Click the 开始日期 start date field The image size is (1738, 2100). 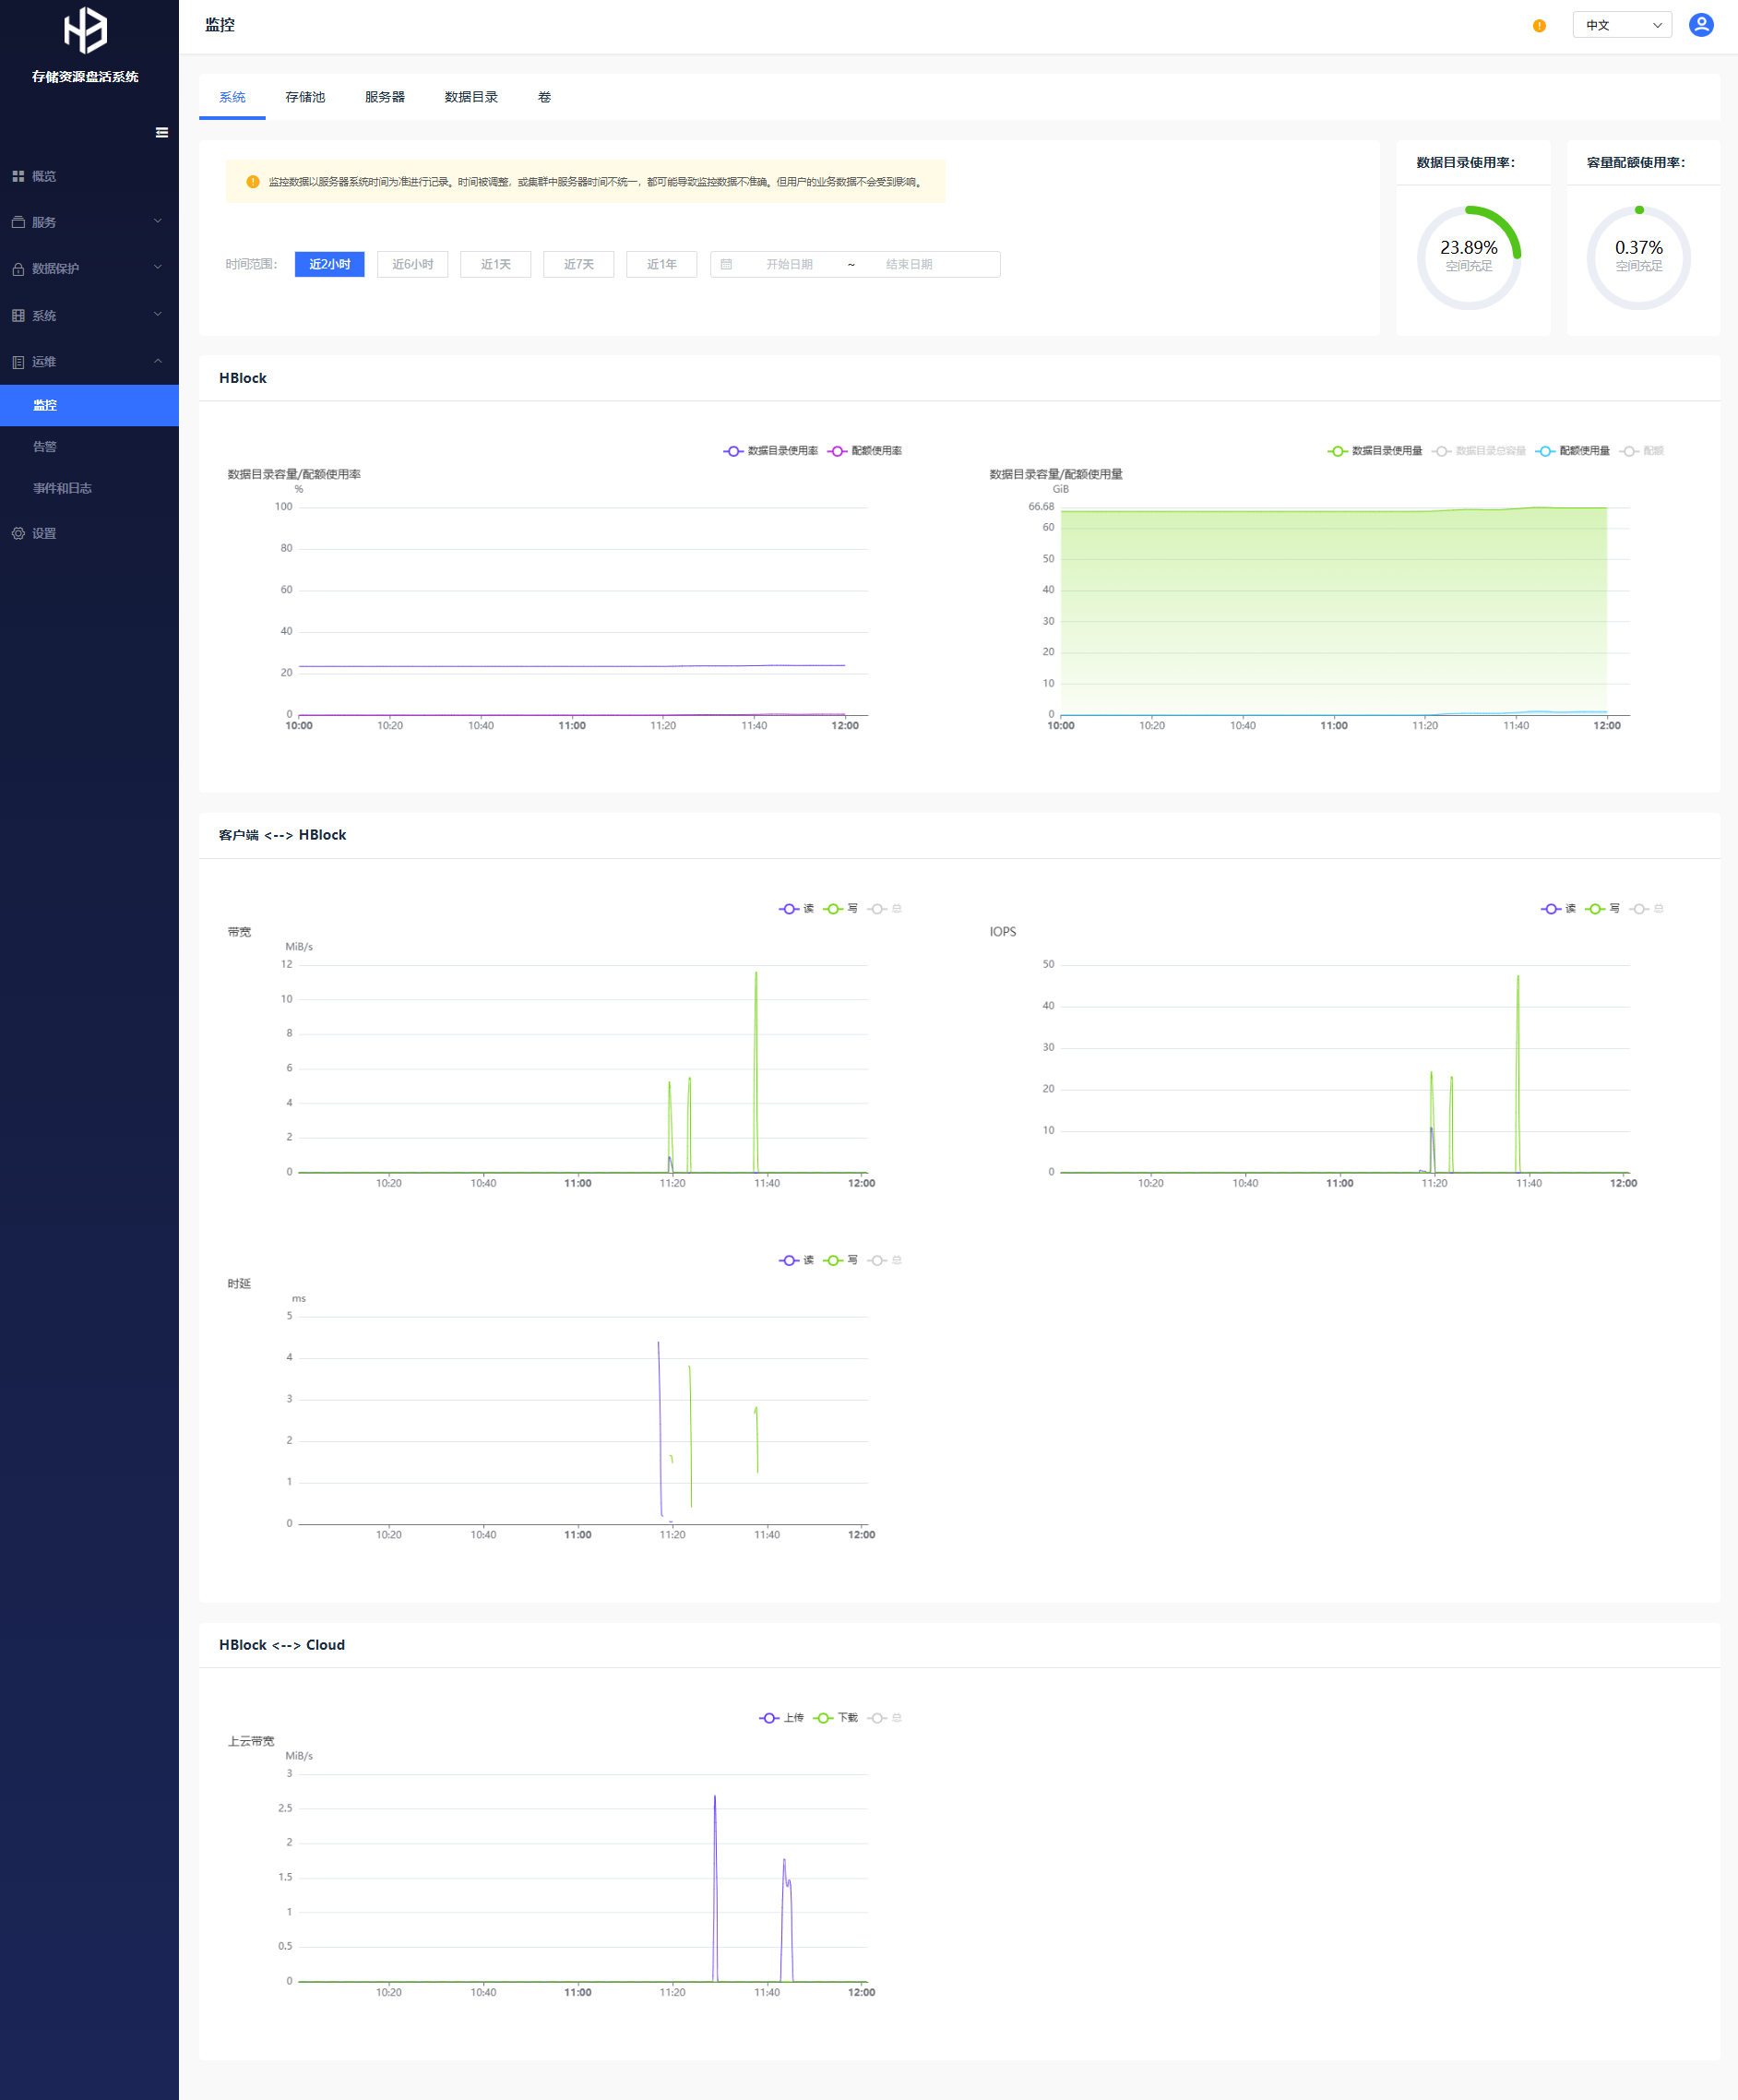click(x=789, y=264)
